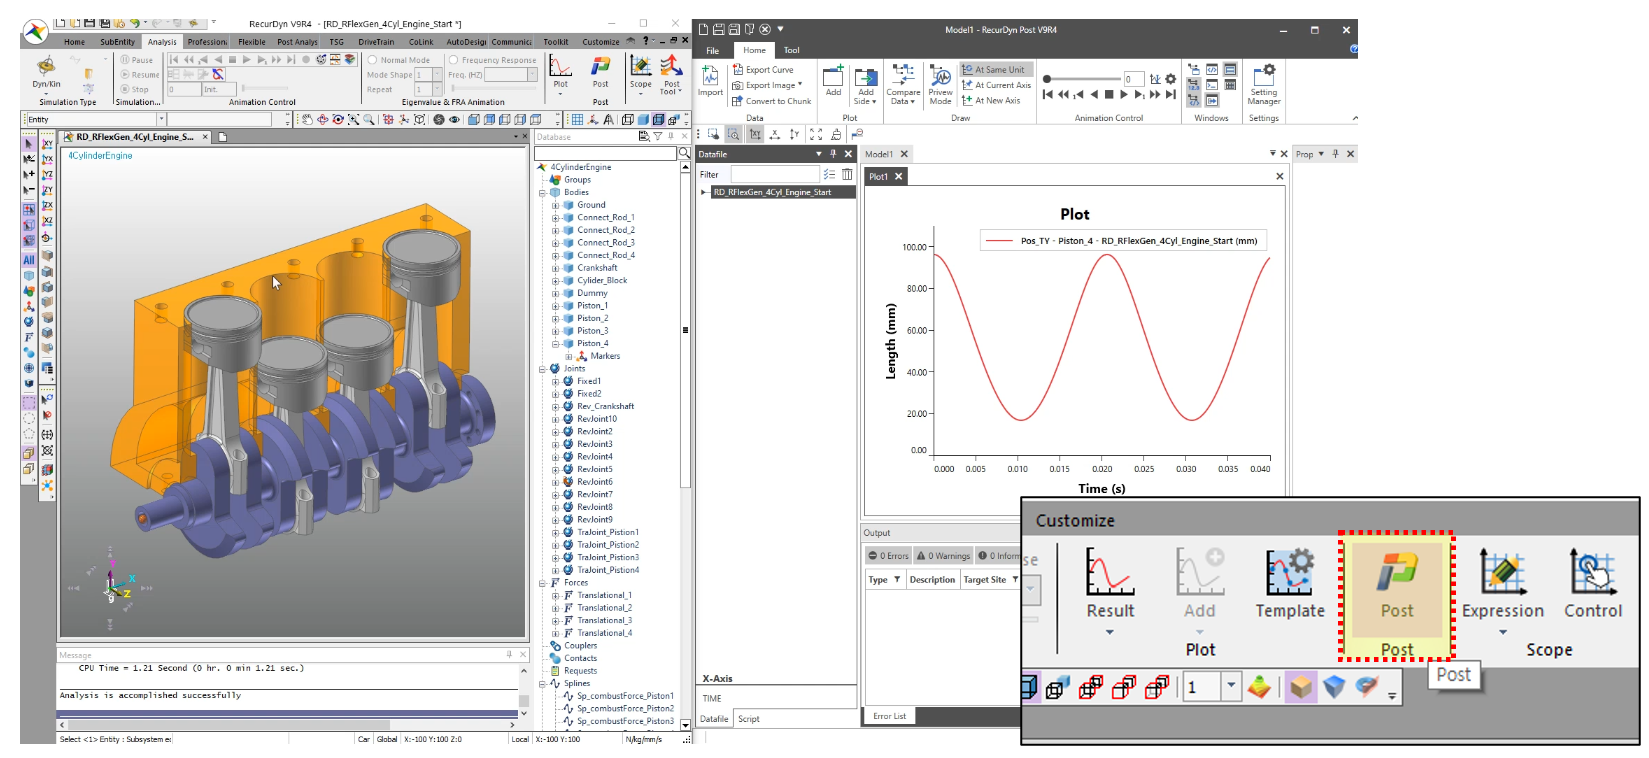1649x758 pixels.
Task: Click the Plot icon in RecurDyn ribbon
Action: point(561,72)
